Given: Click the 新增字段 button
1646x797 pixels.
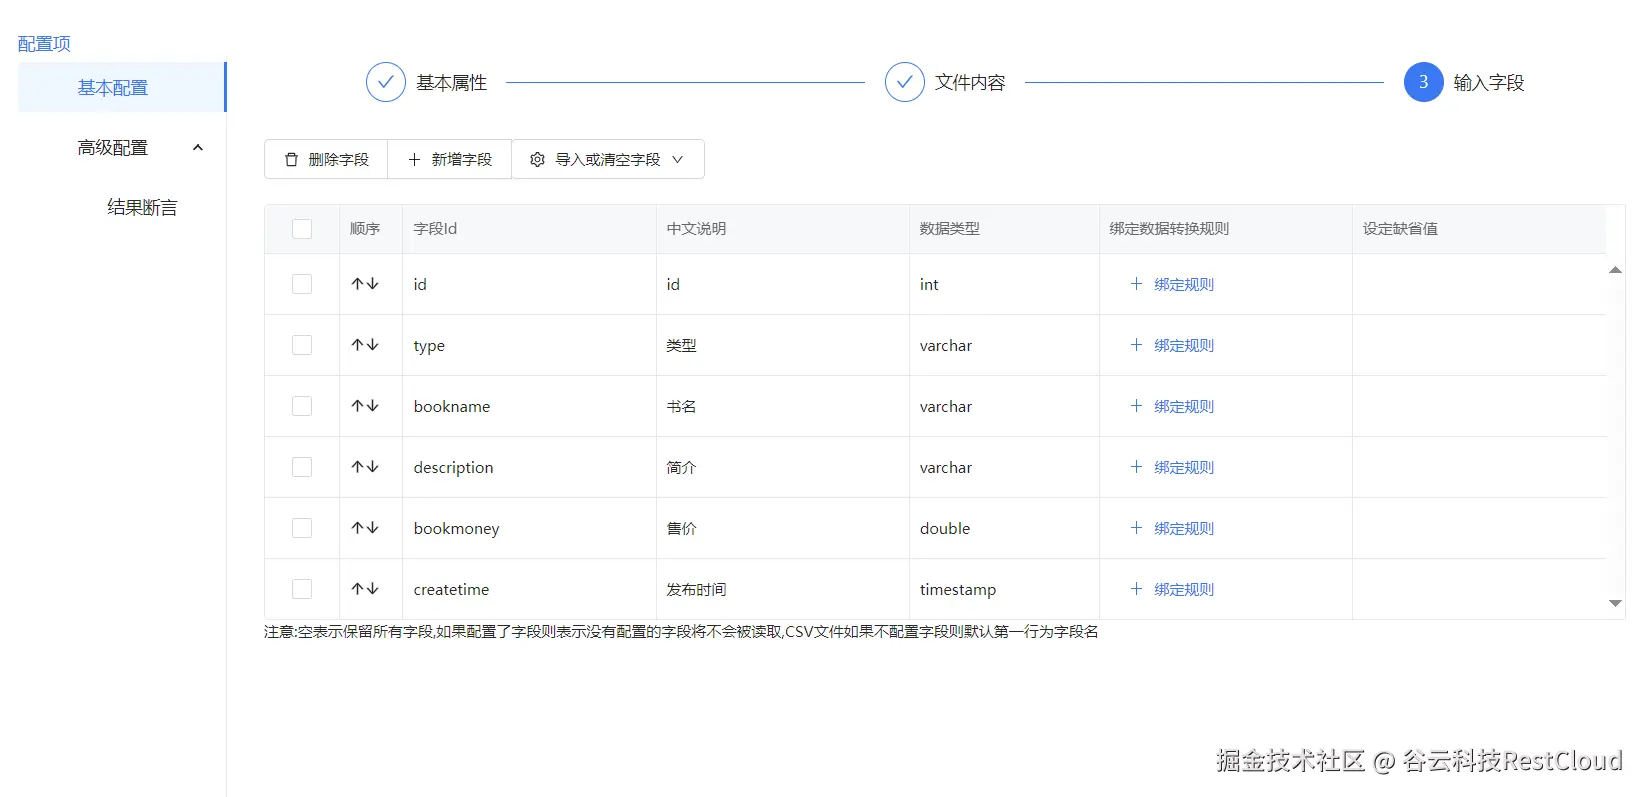Looking at the screenshot, I should click(x=450, y=159).
